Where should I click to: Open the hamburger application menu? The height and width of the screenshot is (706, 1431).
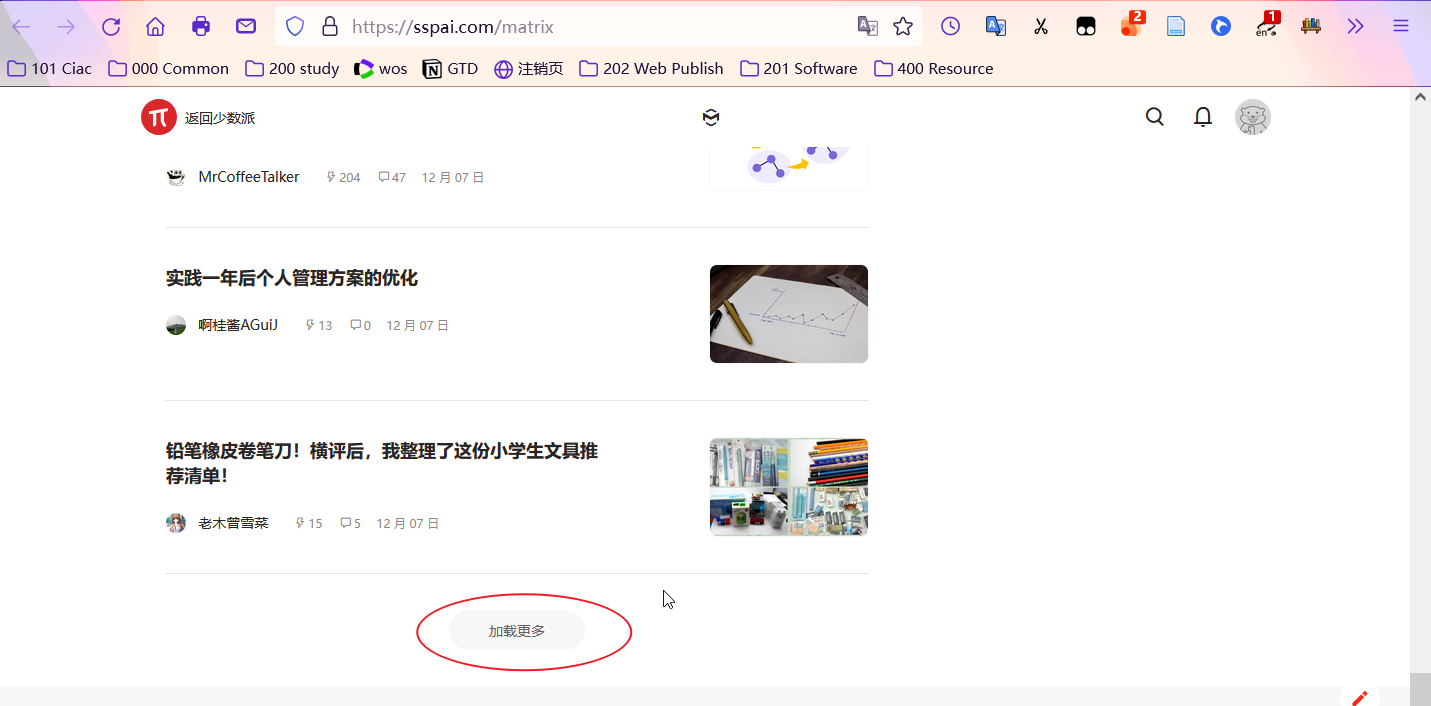[x=1400, y=26]
